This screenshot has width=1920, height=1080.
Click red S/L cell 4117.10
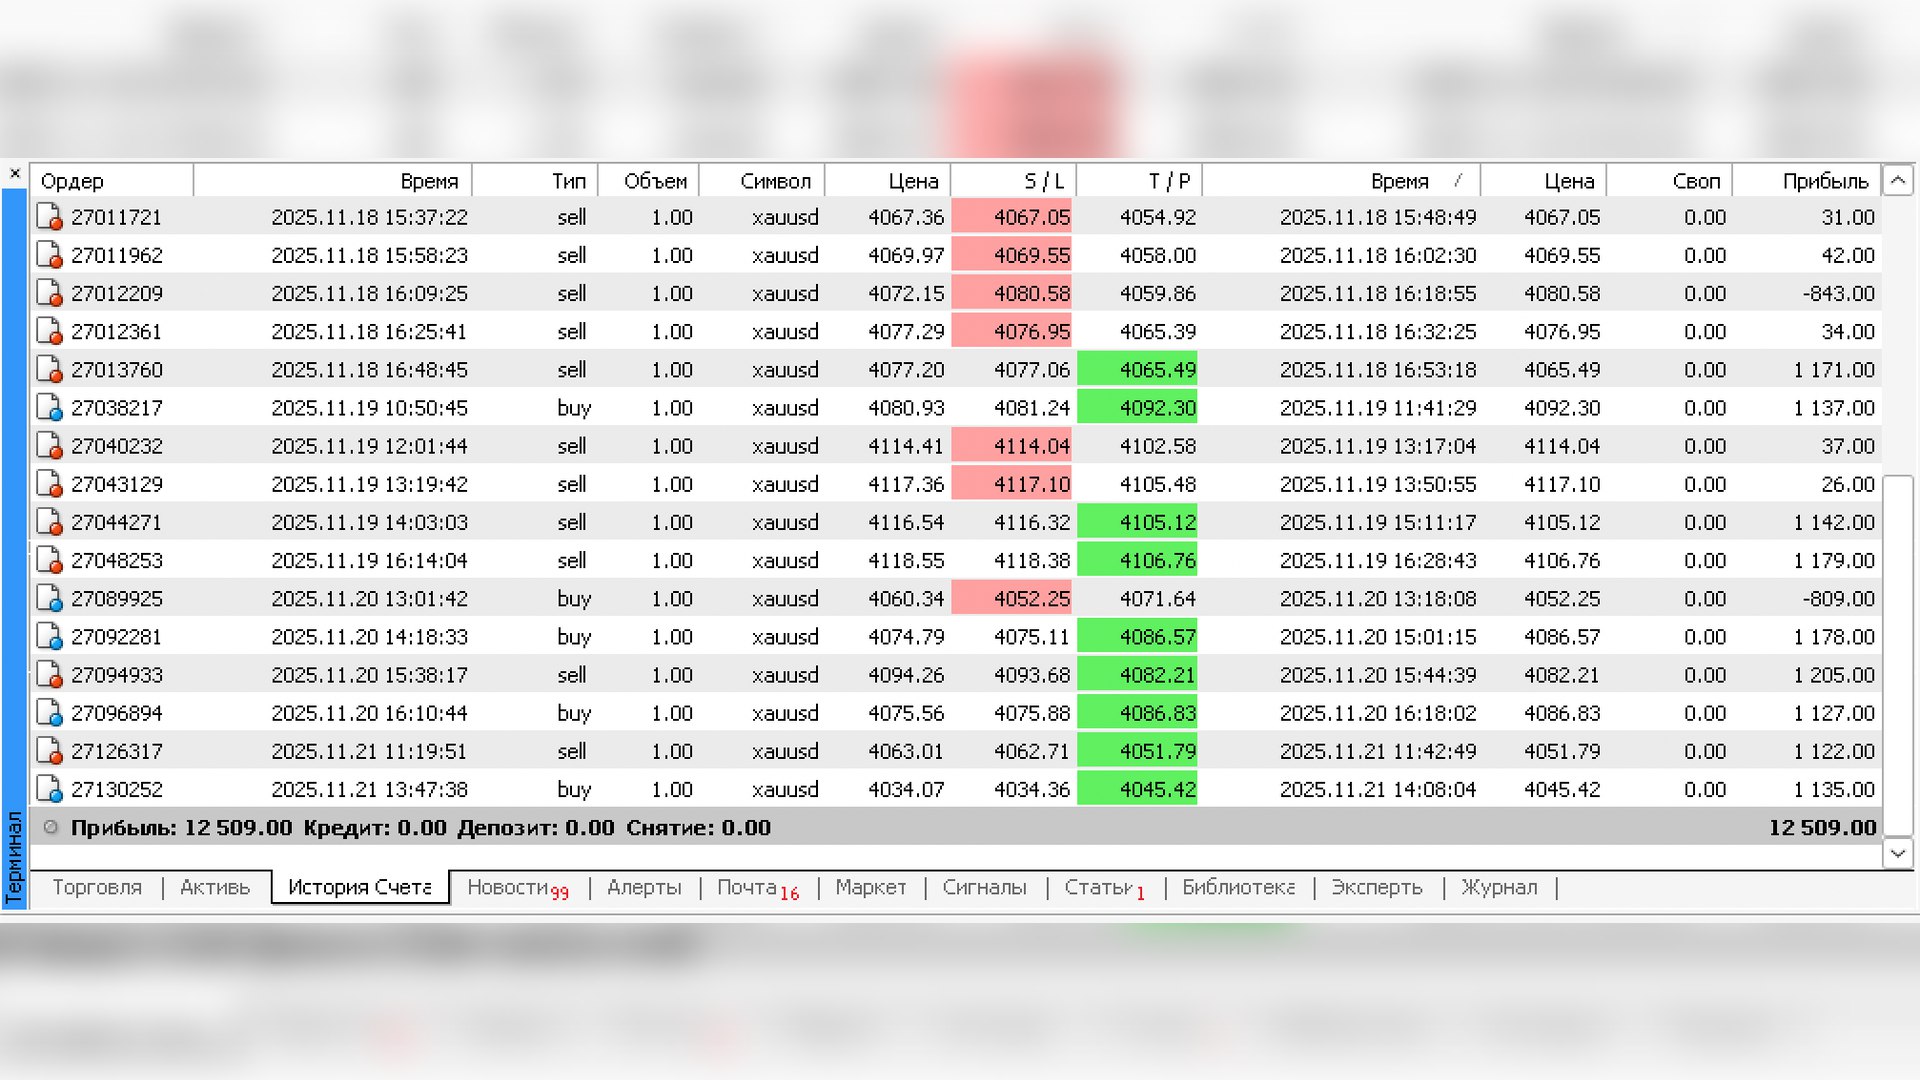point(1012,484)
